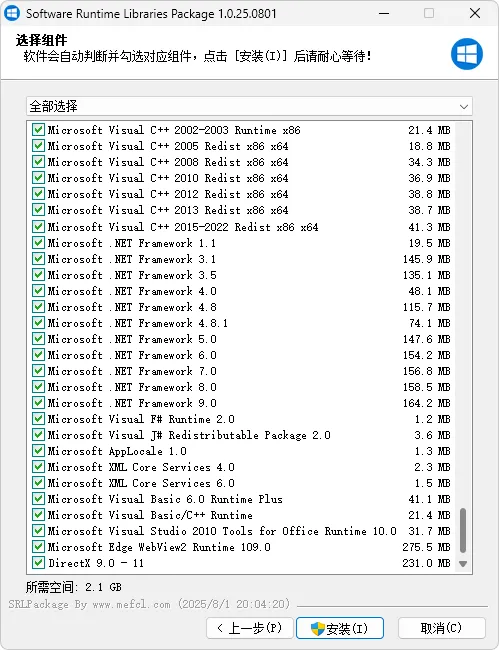Deselect Visual C++ 2012 Redist checkbox
Viewport: 499px width, 650px height.
pos(38,194)
